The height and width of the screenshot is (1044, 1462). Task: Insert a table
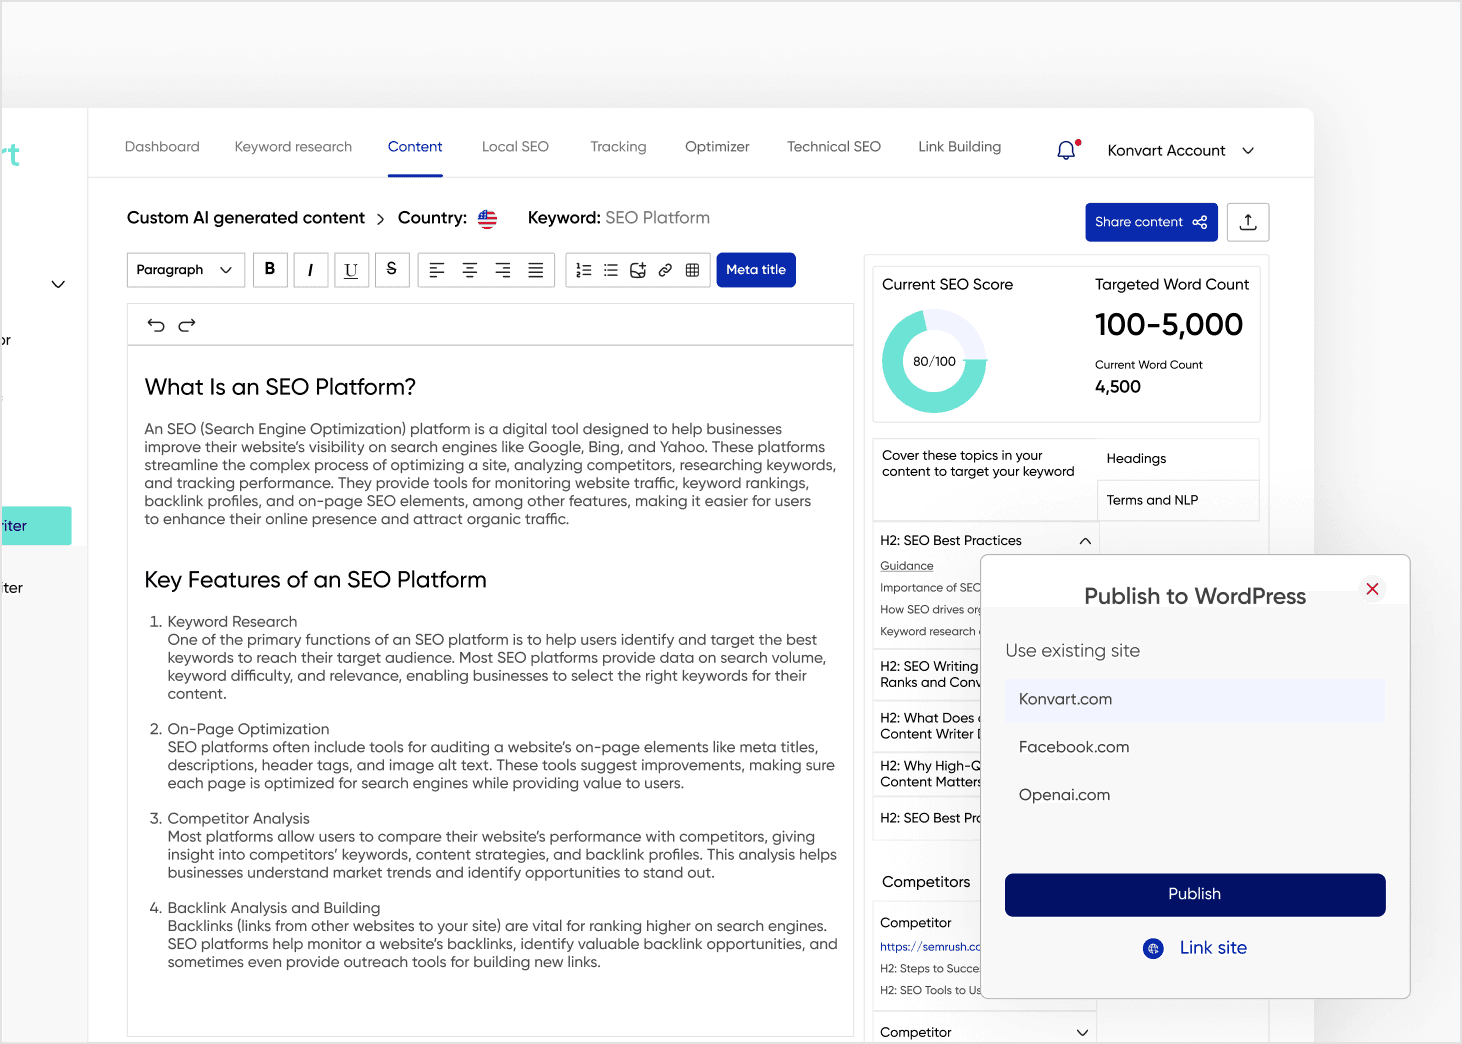pyautogui.click(x=692, y=270)
